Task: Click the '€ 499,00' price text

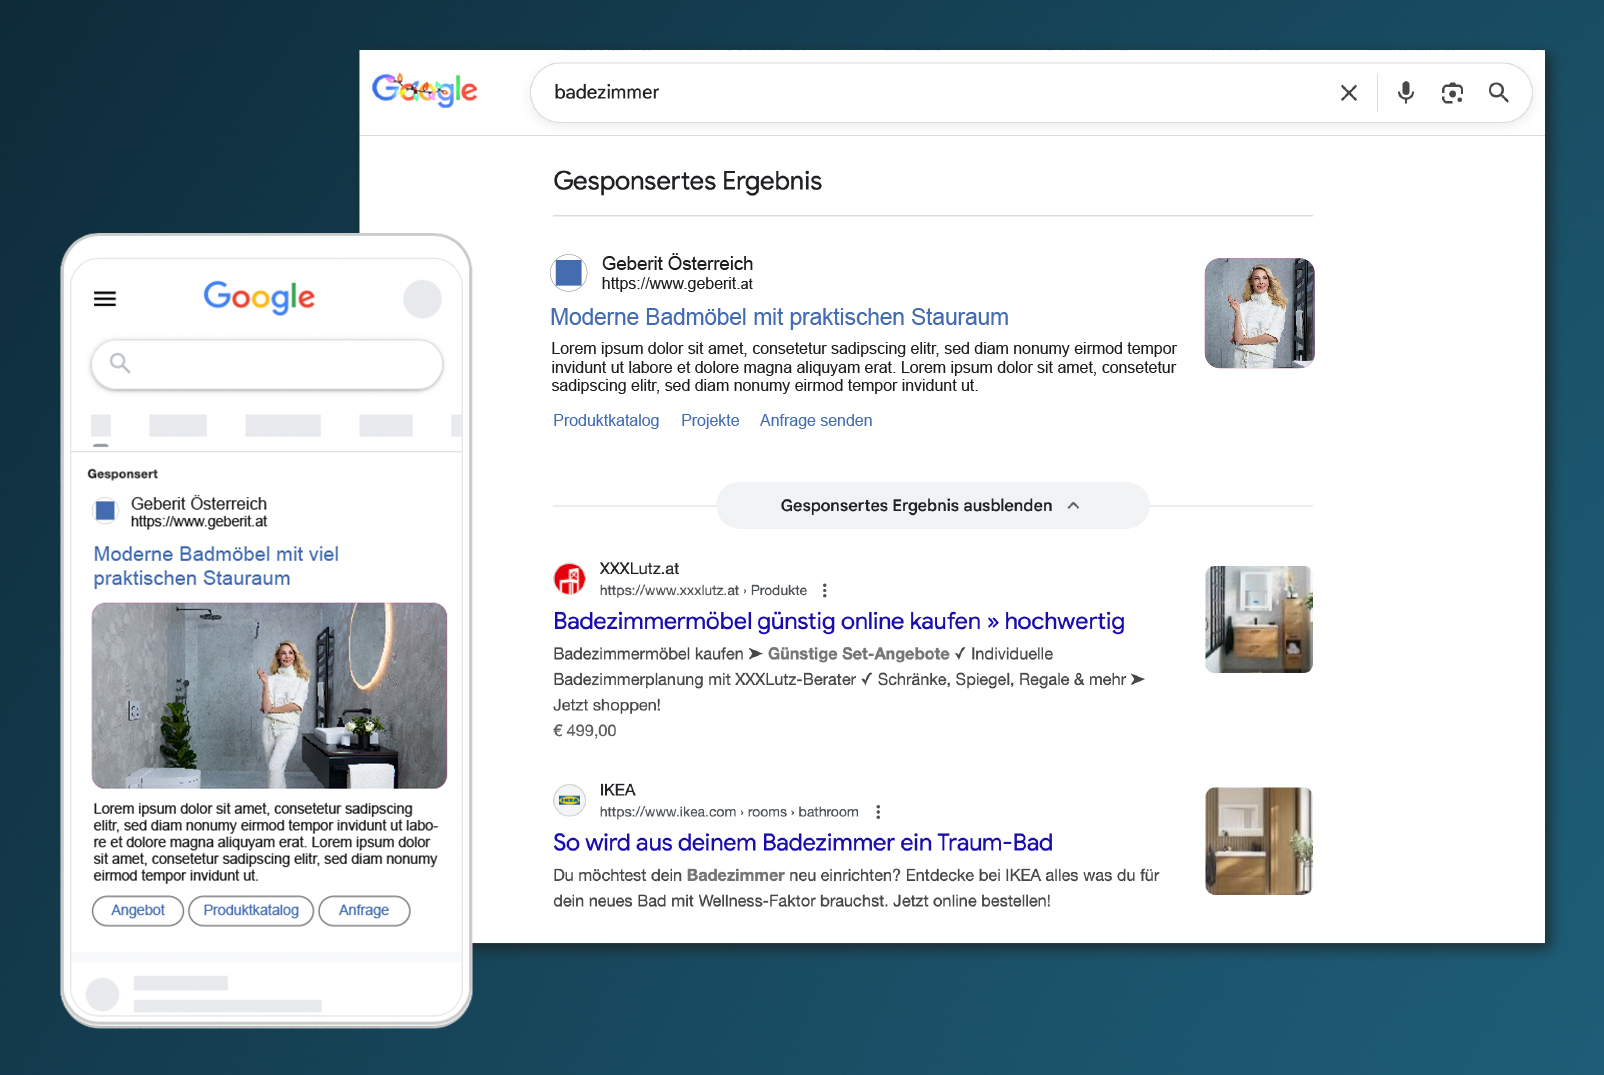Action: click(585, 731)
